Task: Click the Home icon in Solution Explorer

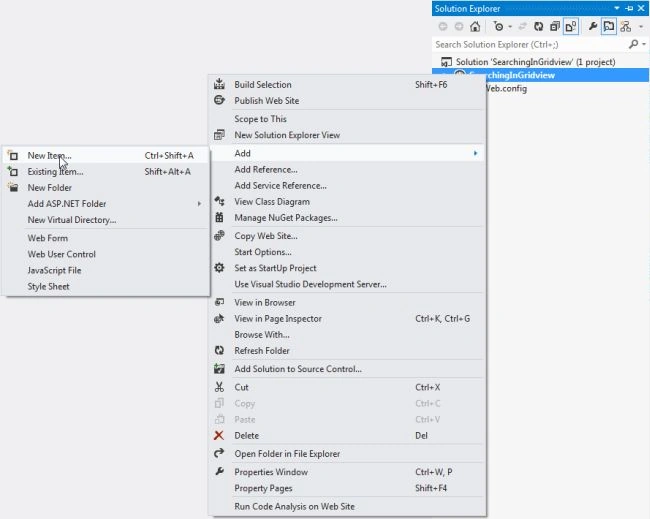Action: click(475, 27)
